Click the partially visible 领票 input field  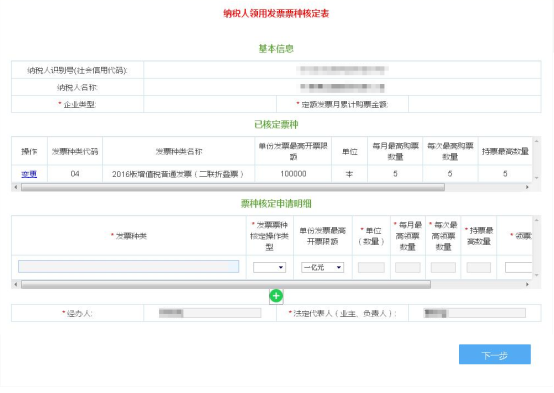(518, 267)
